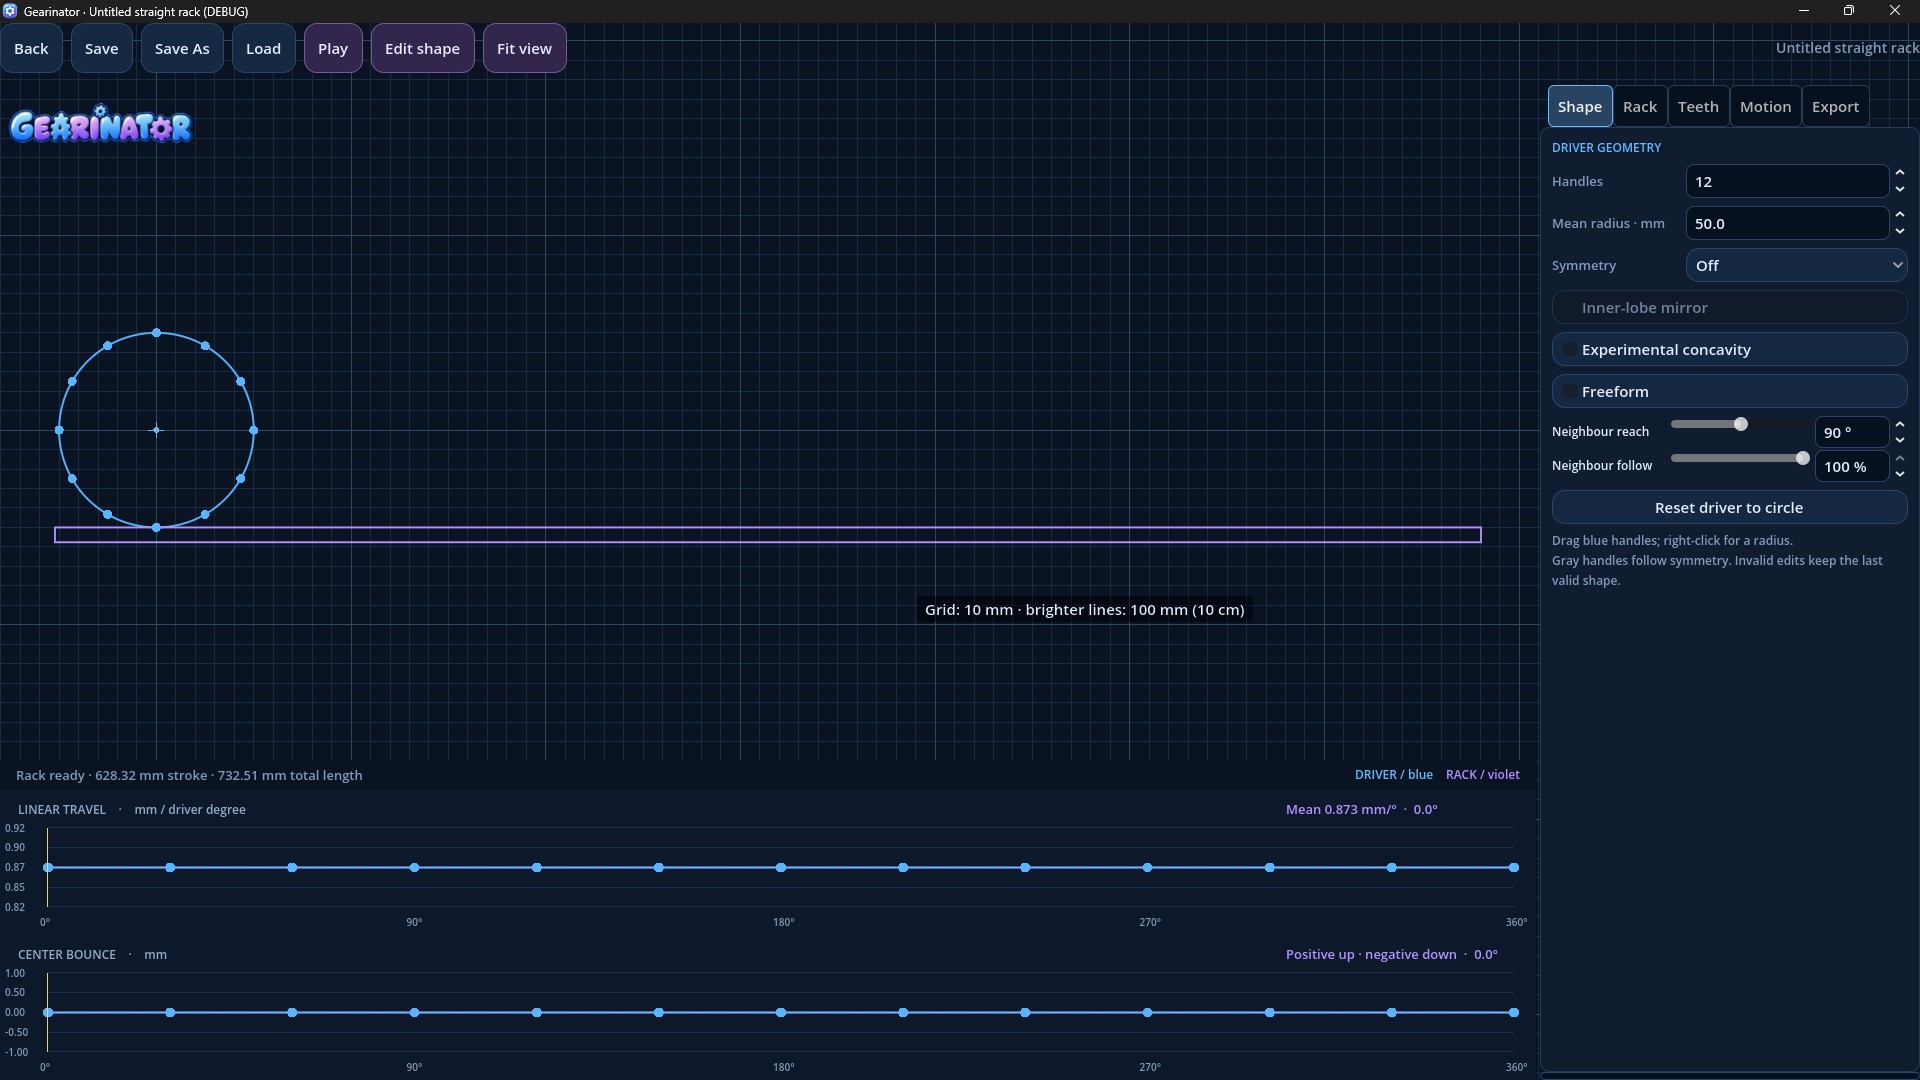Click the CENTER BOUNCE graph title
1920x1080 pixels.
pyautogui.click(x=67, y=954)
